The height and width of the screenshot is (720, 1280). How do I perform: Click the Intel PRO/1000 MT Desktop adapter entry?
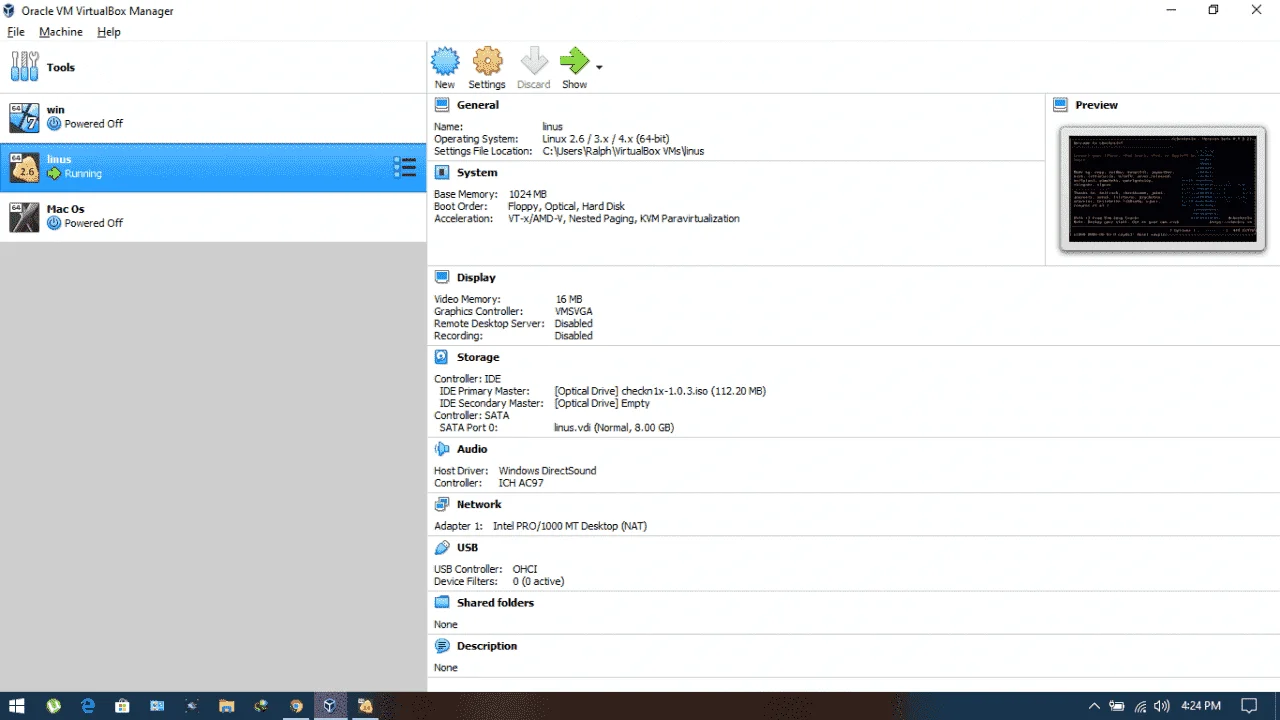(570, 526)
